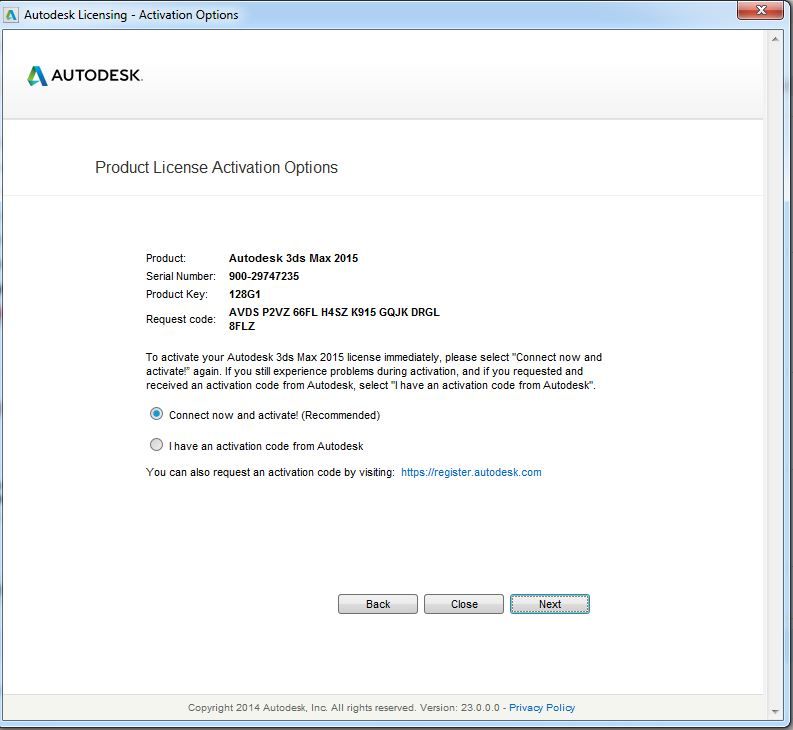Image resolution: width=793 pixels, height=730 pixels.
Task: Open the Privacy Policy link
Action: [542, 707]
